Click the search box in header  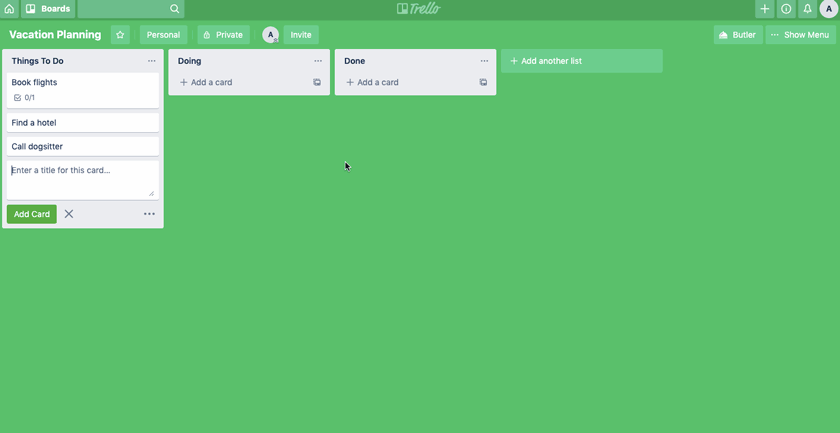point(131,9)
